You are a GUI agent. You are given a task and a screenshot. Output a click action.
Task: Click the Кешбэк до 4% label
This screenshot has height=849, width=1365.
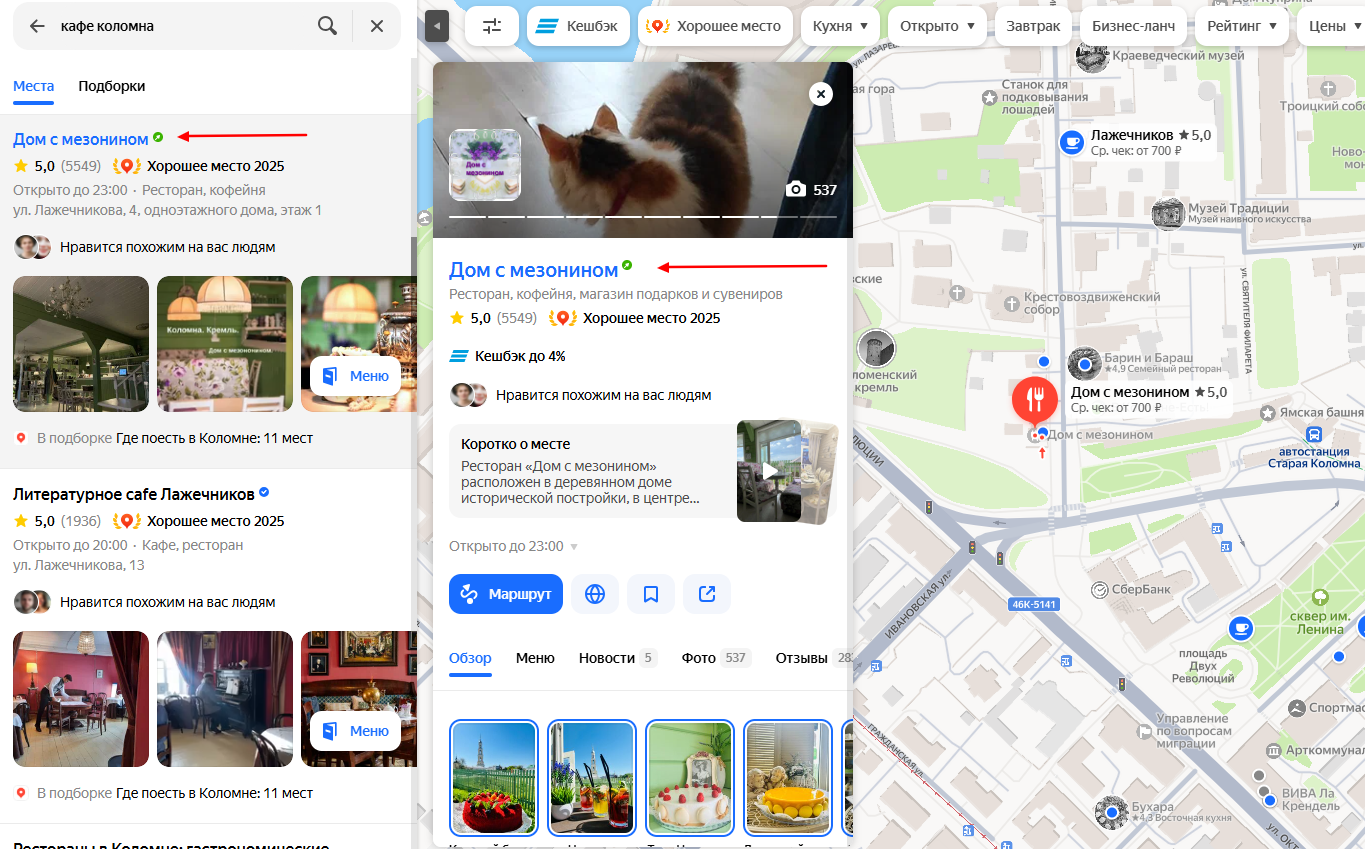tap(521, 356)
